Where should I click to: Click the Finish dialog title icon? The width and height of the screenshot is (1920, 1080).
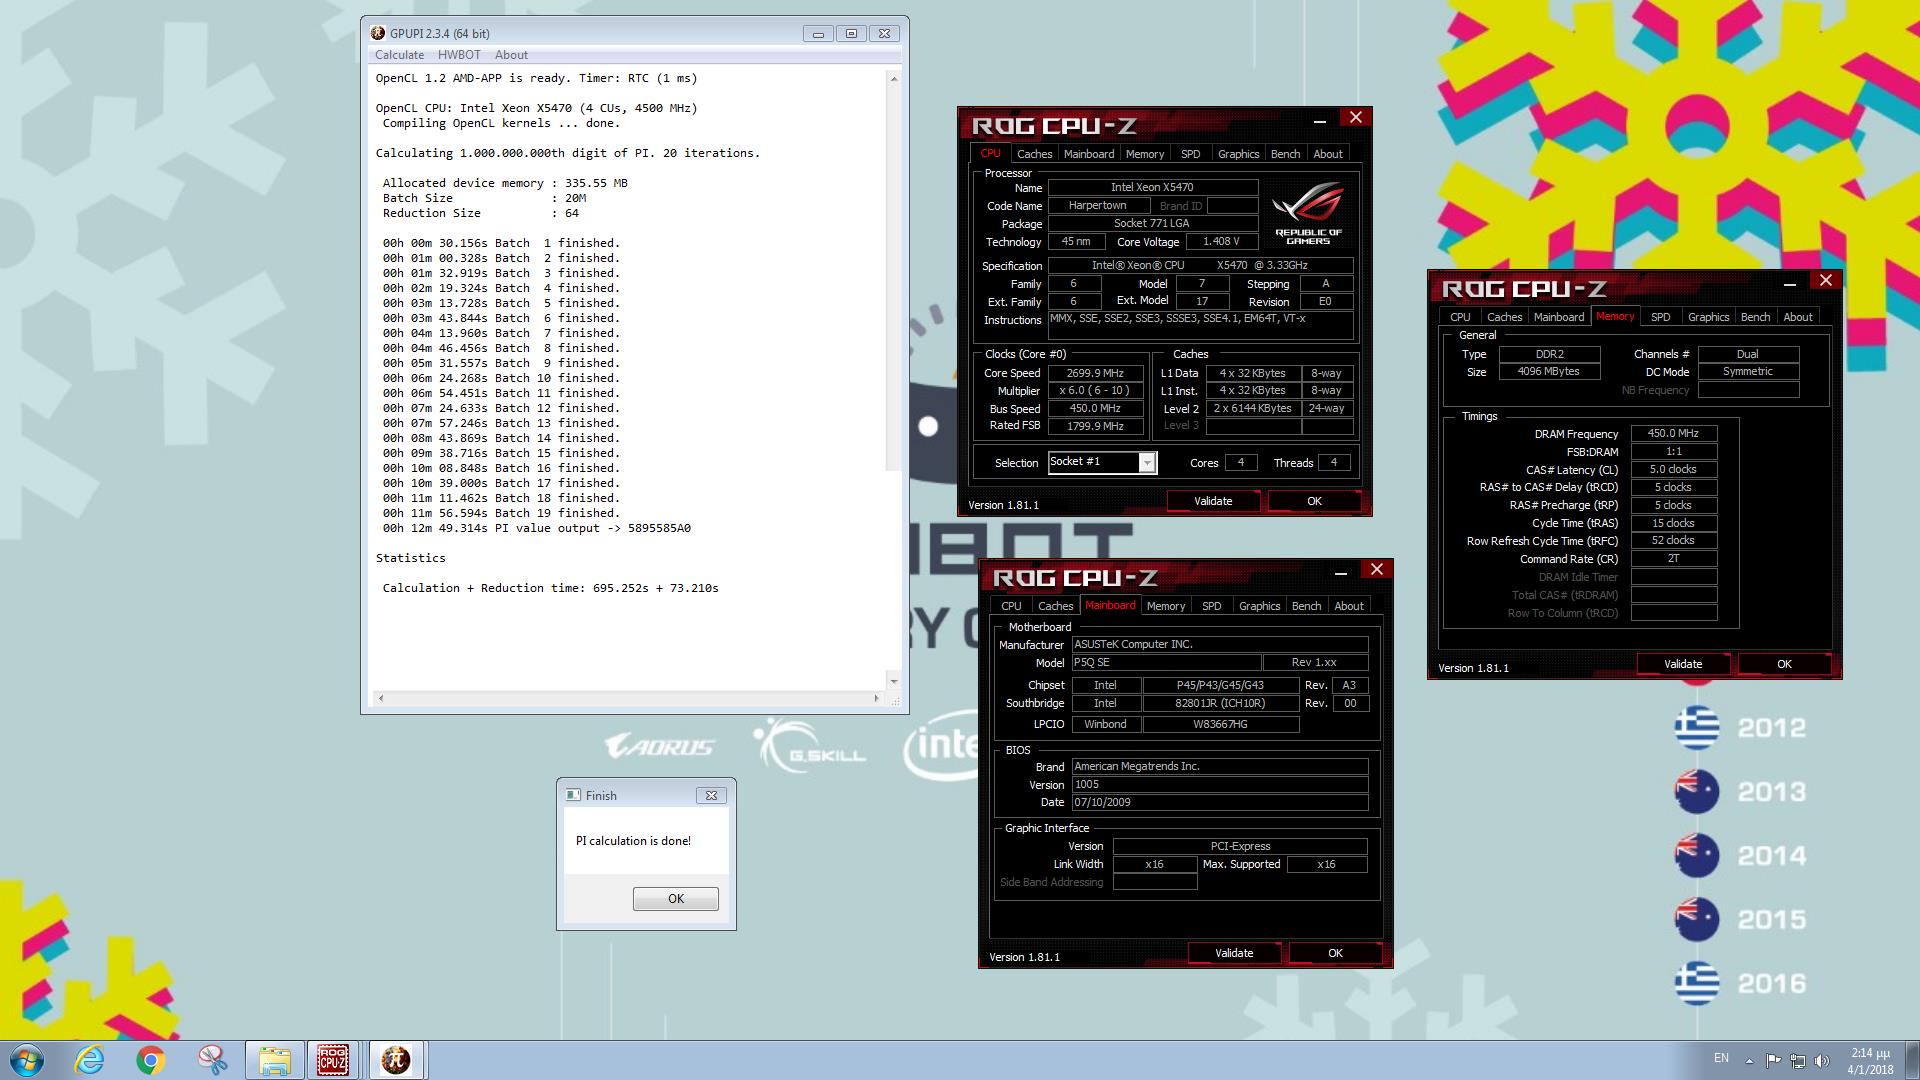573,795
